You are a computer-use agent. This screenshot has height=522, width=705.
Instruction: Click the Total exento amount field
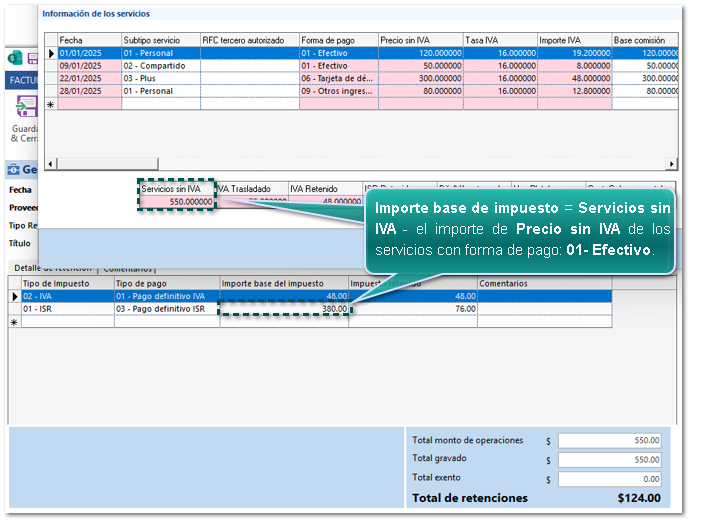(x=610, y=479)
